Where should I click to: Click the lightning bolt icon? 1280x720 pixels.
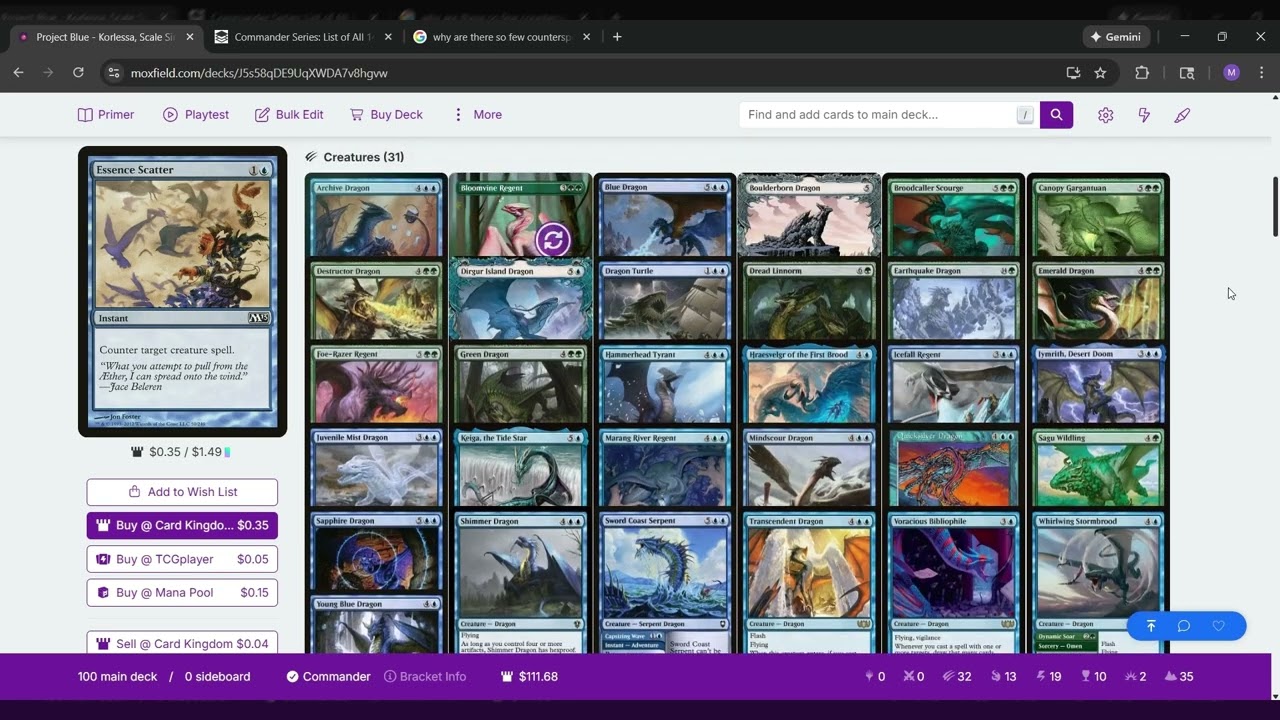pyautogui.click(x=1144, y=115)
